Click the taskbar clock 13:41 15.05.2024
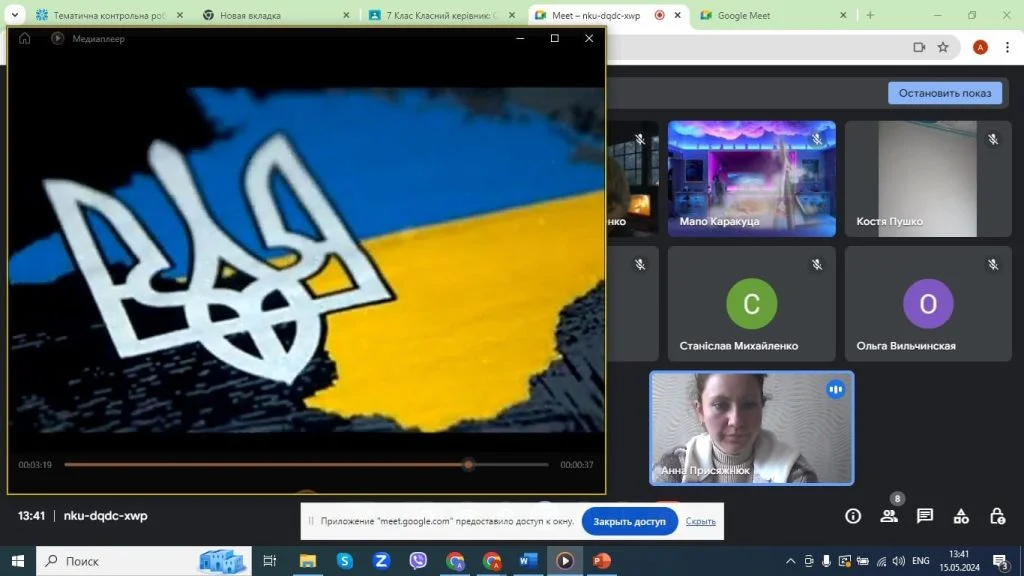1024x576 pixels. 959,561
